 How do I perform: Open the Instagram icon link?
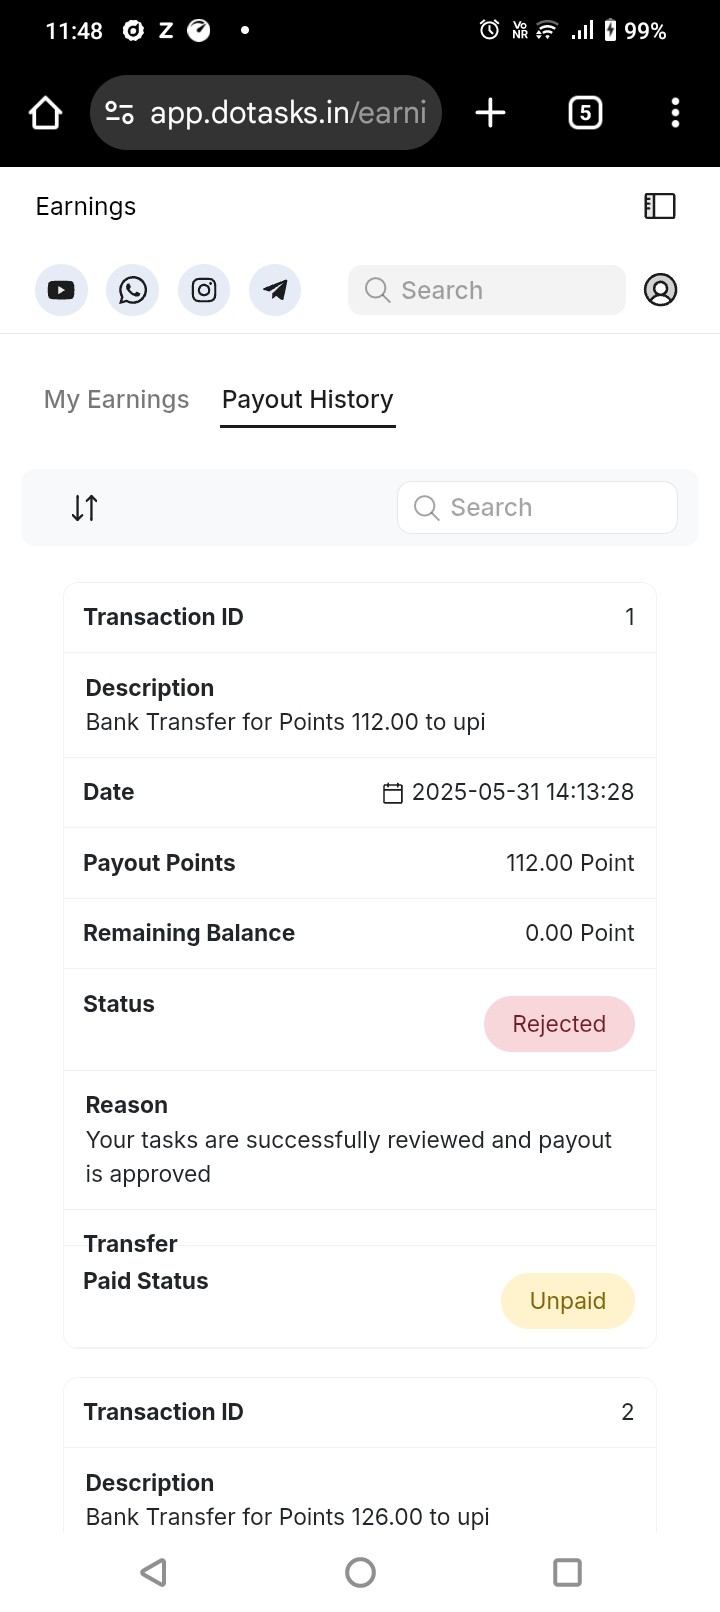pyautogui.click(x=204, y=290)
